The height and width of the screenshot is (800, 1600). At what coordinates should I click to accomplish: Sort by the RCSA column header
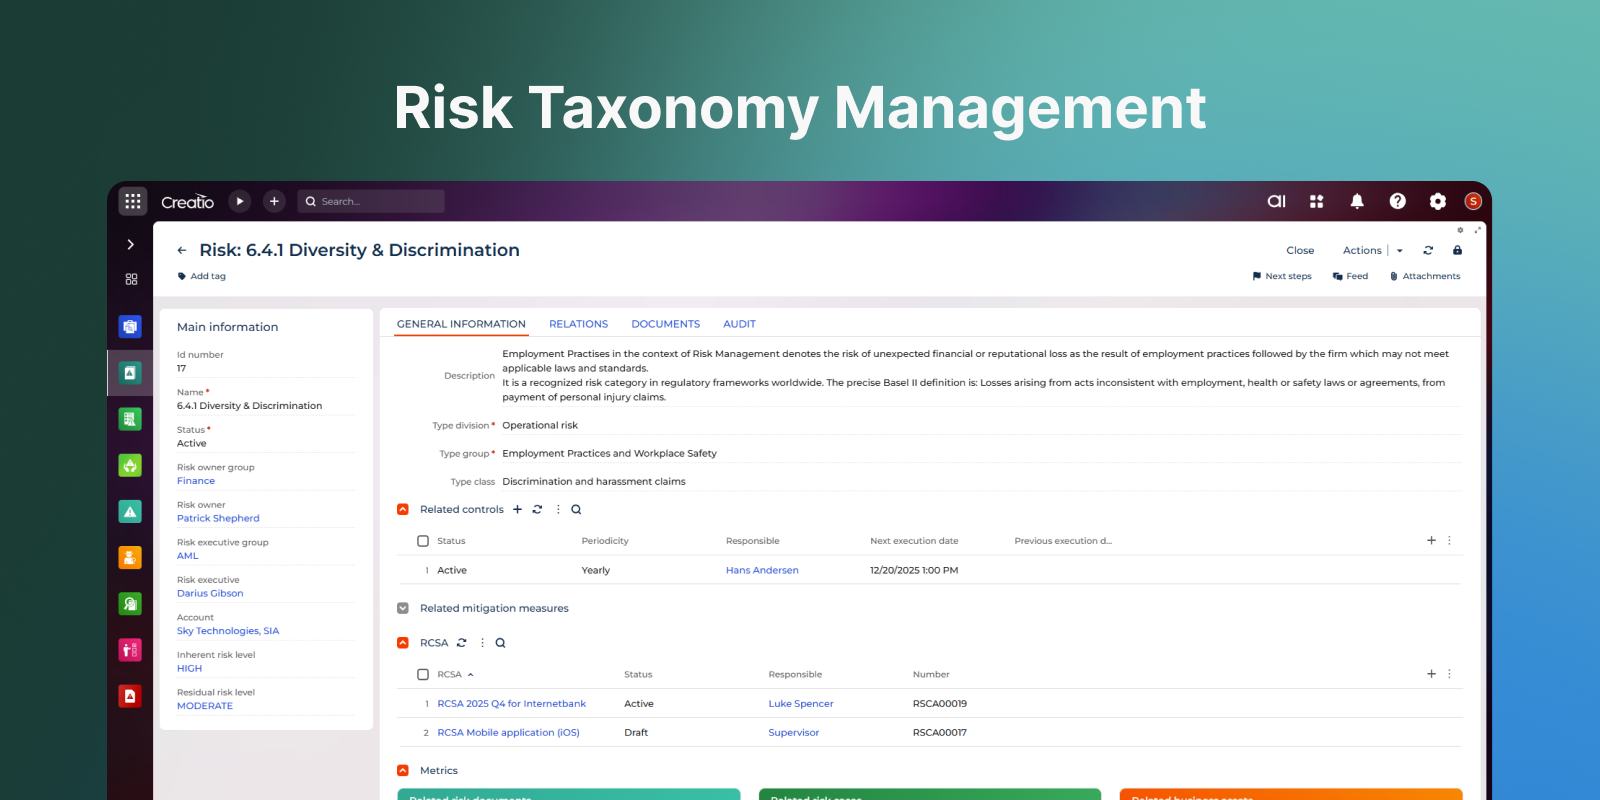pyautogui.click(x=450, y=674)
